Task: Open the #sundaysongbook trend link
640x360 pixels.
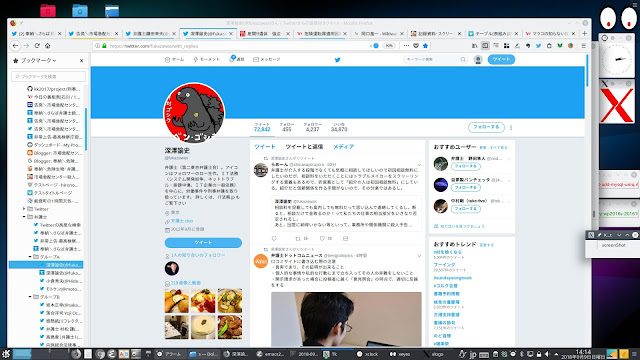Action: pos(452,278)
